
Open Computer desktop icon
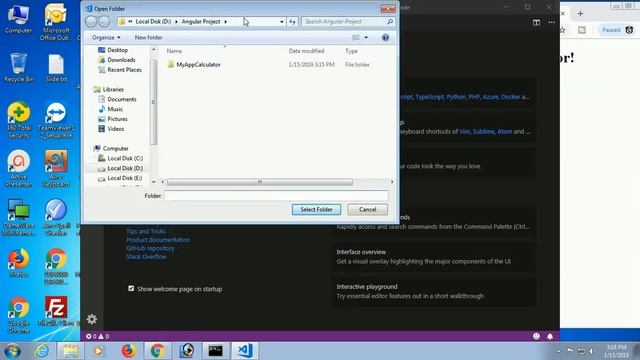[x=18, y=19]
